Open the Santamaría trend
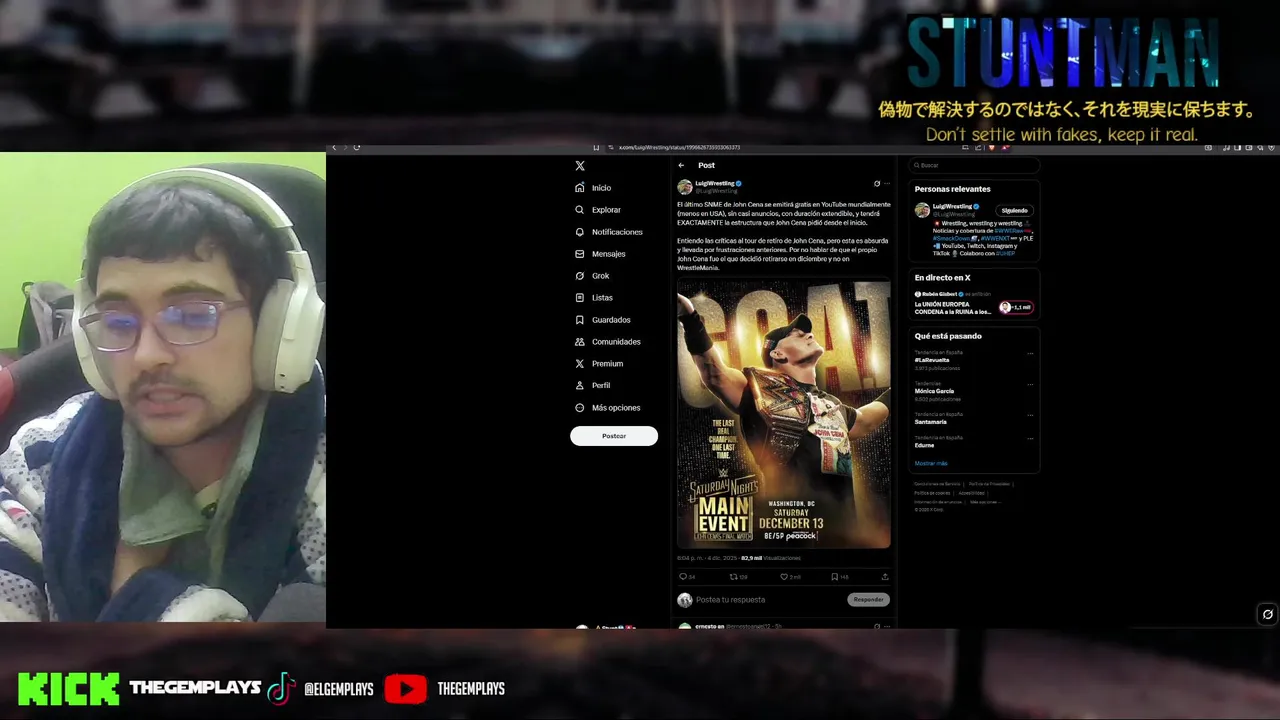The width and height of the screenshot is (1280, 720). tap(931, 422)
